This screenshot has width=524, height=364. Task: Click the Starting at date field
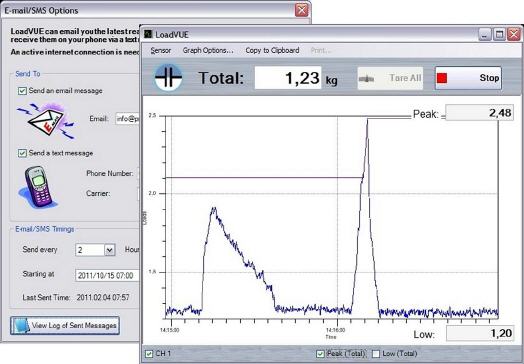107,275
